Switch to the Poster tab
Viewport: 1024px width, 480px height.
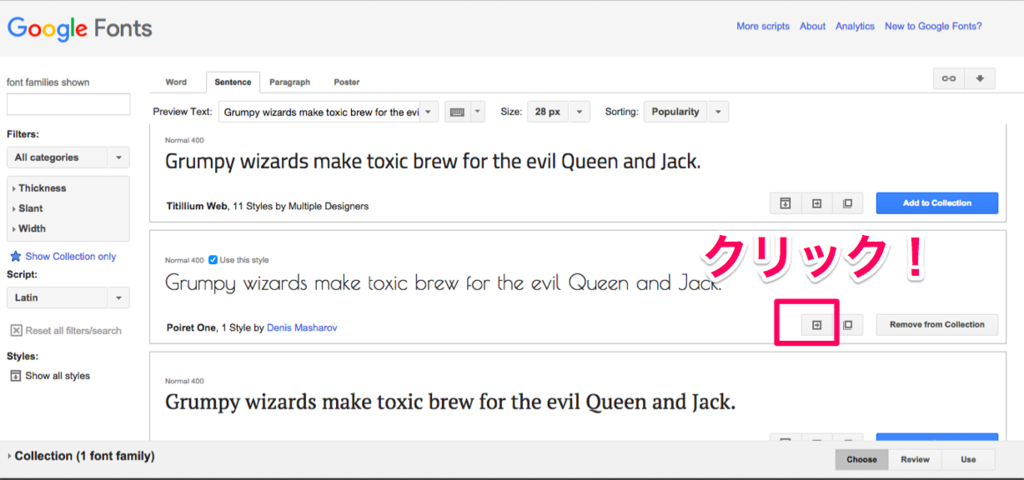pyautogui.click(x=347, y=82)
